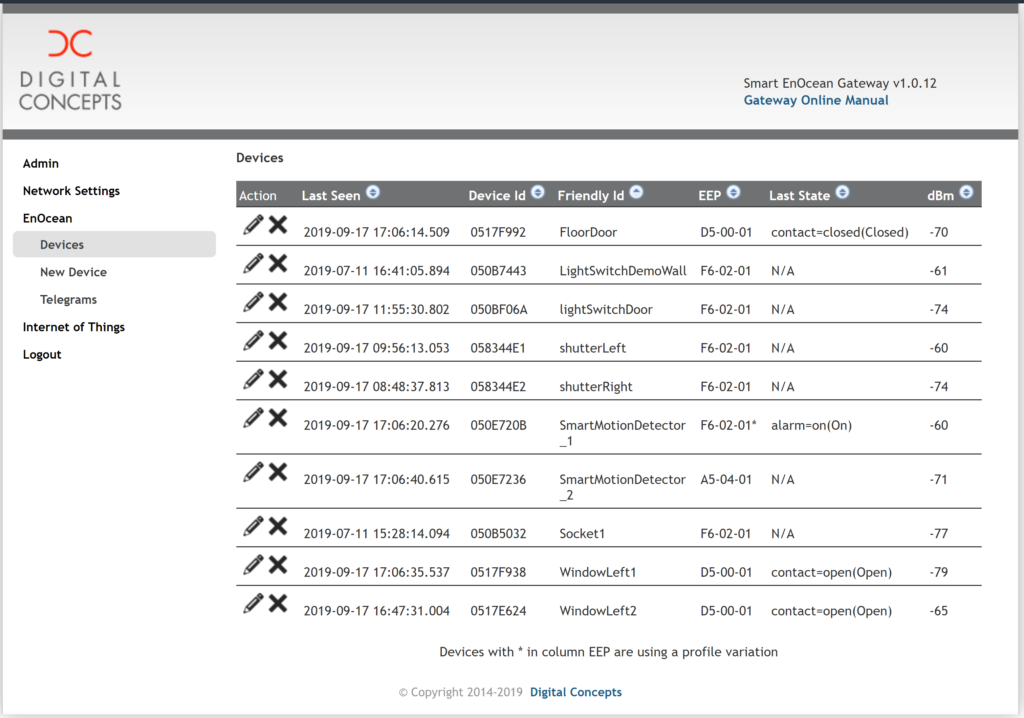Delete the WindowLeft2 device
The width and height of the screenshot is (1024, 718).
click(278, 603)
